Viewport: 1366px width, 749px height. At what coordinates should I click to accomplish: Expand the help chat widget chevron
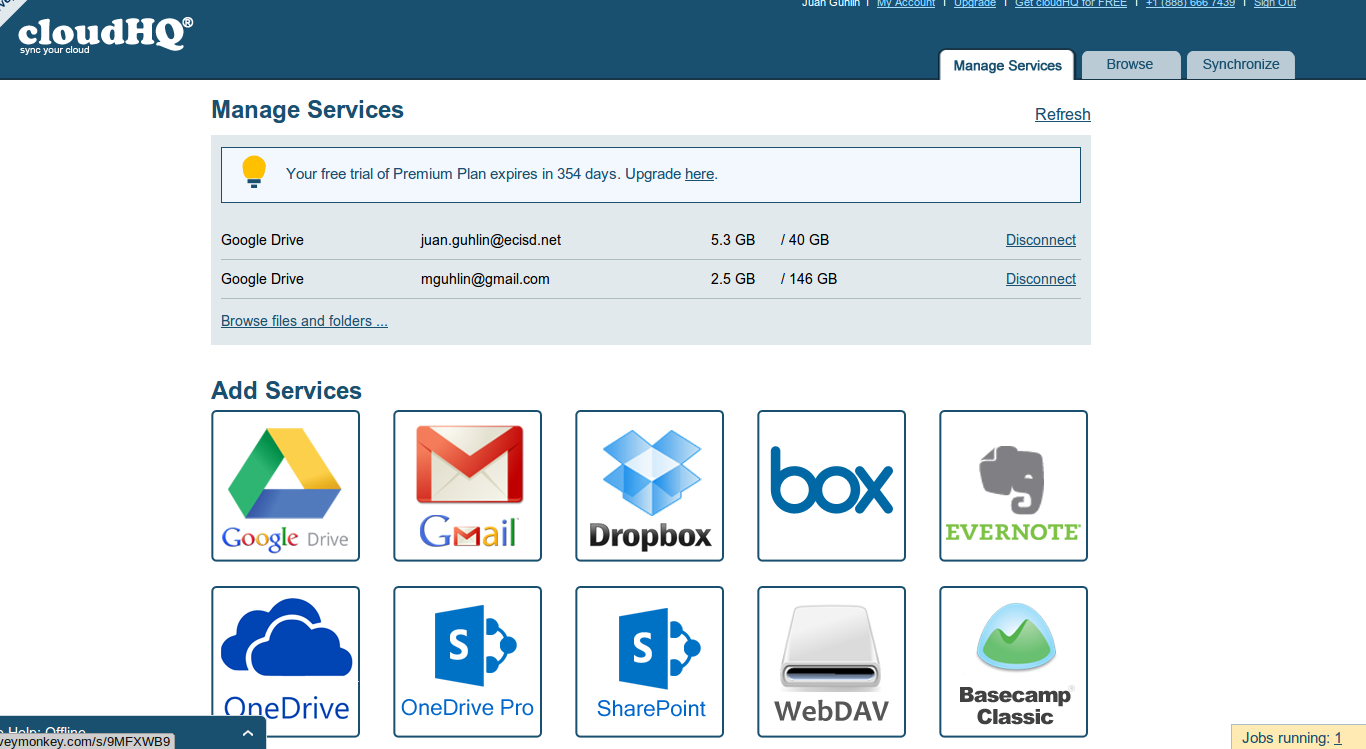(x=248, y=733)
